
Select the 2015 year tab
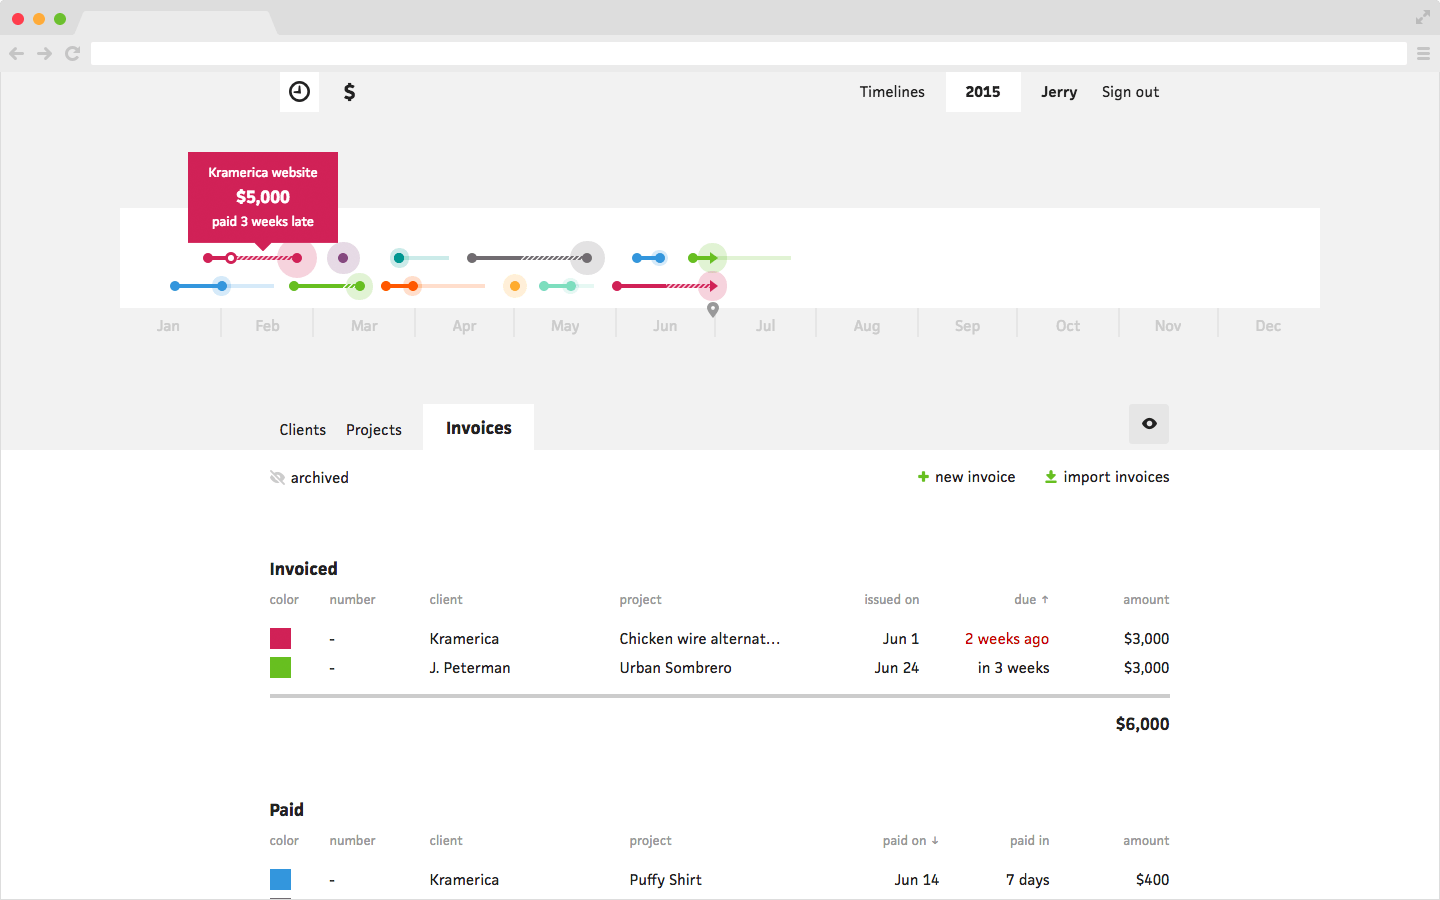[983, 92]
